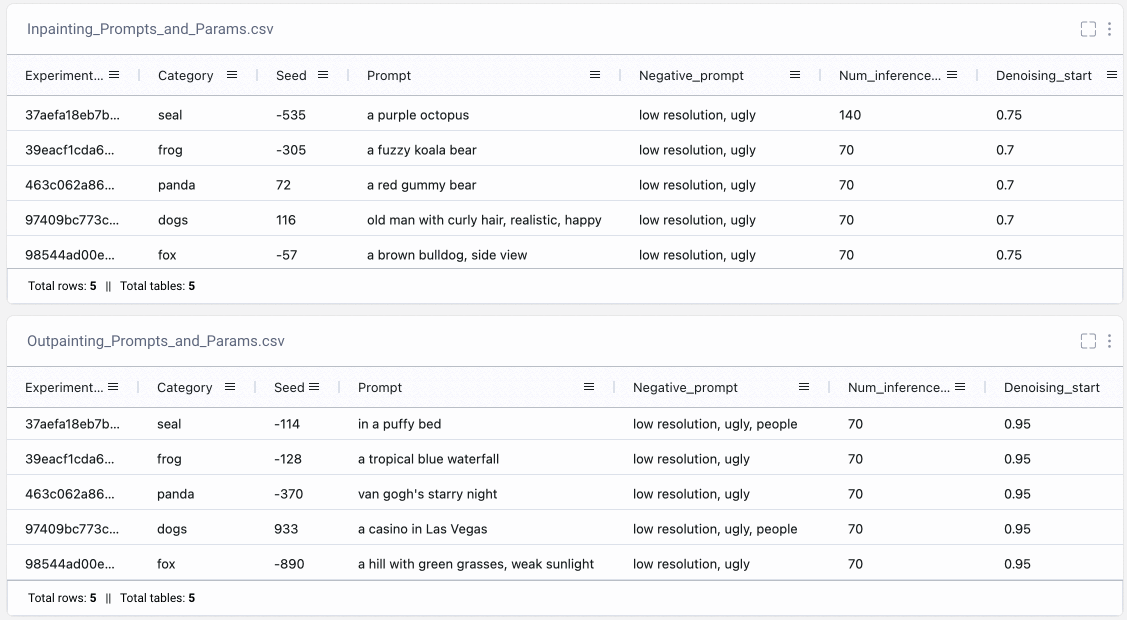
Task: Select 'a casino in Las Vegas' cell
Action: point(422,529)
